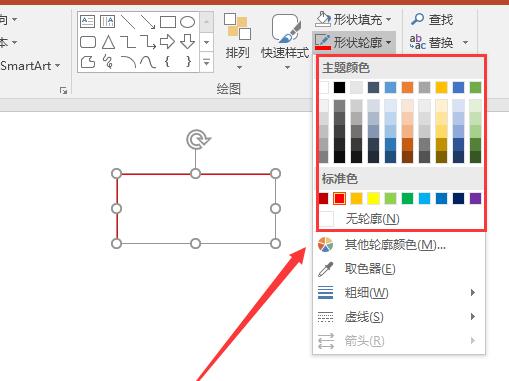Select the Rectangle shape in gallery
Screen dimensions: 509x381
click(x=168, y=22)
